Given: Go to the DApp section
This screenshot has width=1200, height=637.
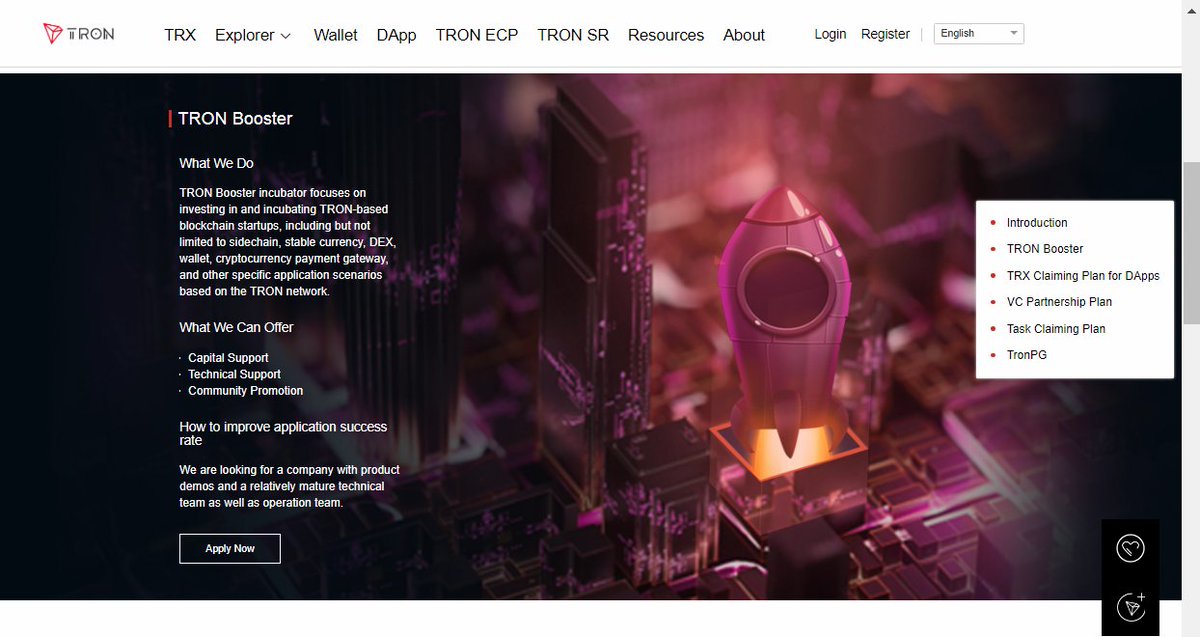Looking at the screenshot, I should (396, 35).
